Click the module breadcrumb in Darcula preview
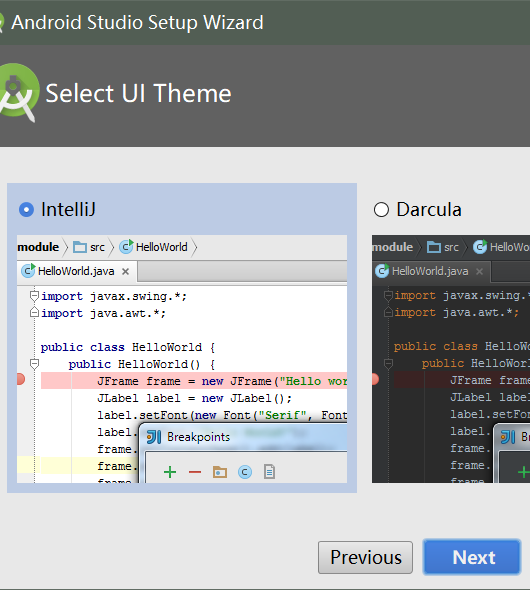Screen dimensions: 530x590 tap(392, 247)
